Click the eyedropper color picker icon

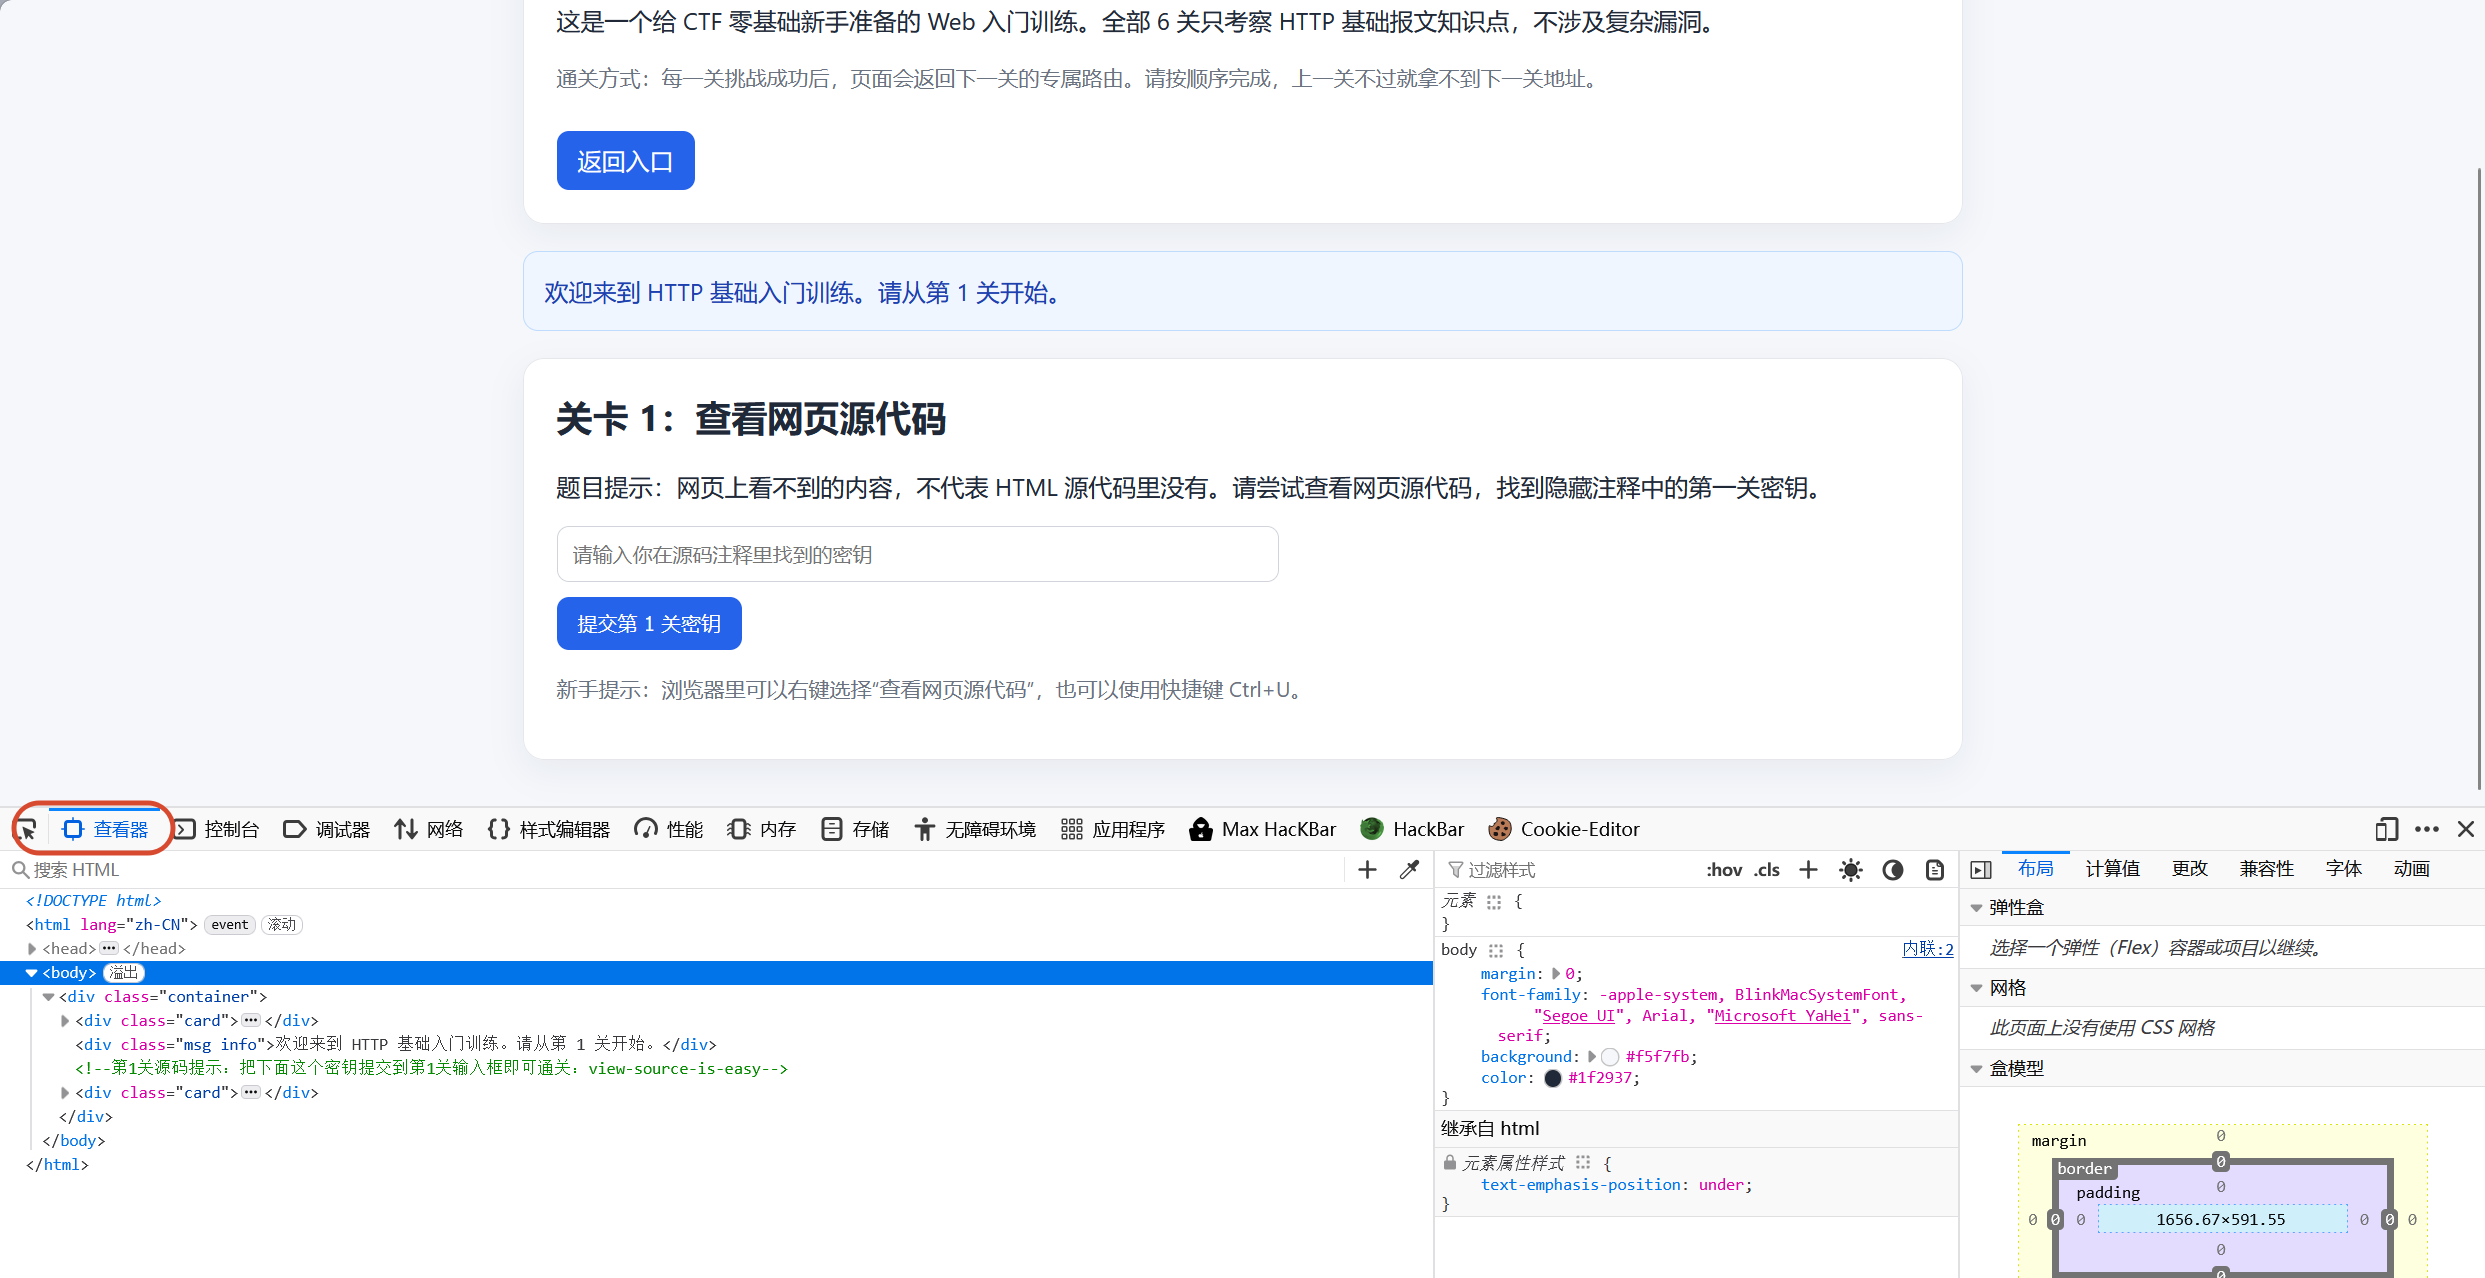(x=1409, y=870)
